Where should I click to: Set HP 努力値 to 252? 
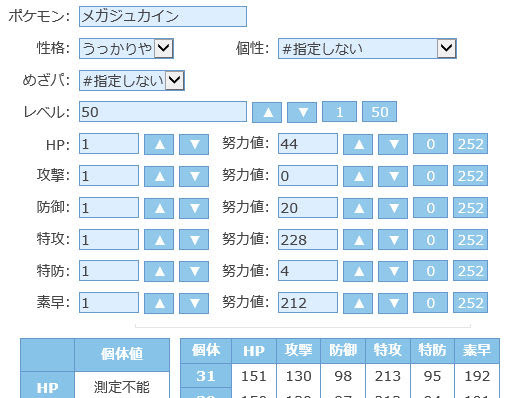tap(470, 144)
